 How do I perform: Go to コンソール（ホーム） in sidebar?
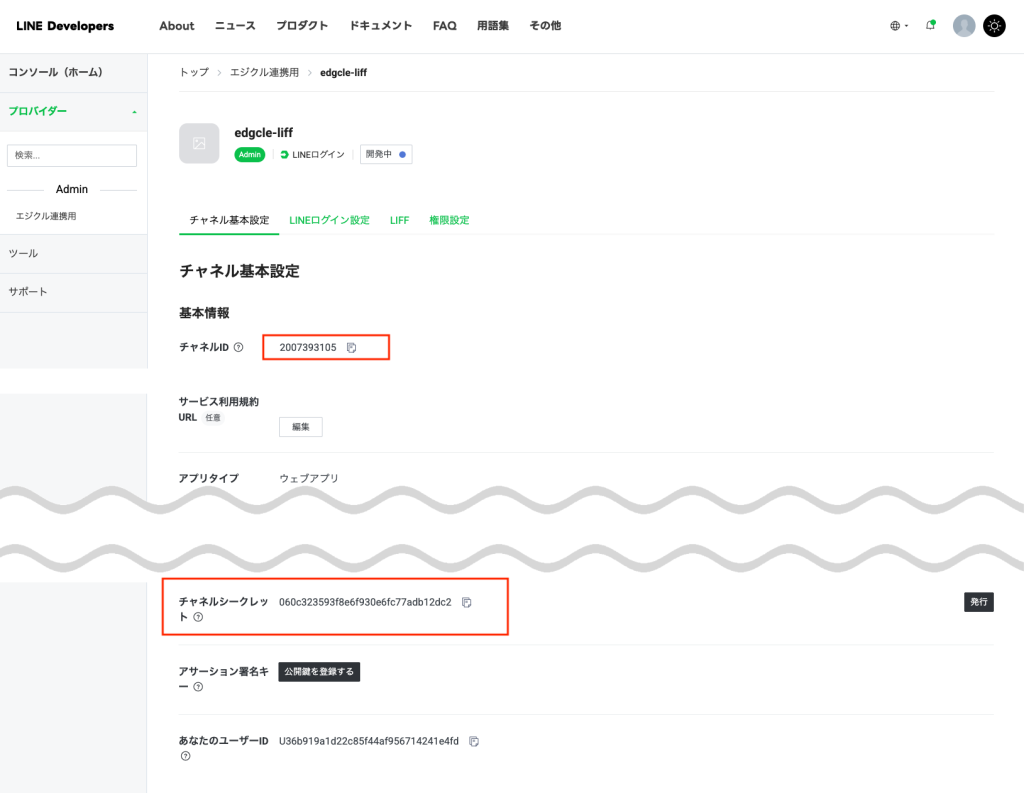pos(73,73)
